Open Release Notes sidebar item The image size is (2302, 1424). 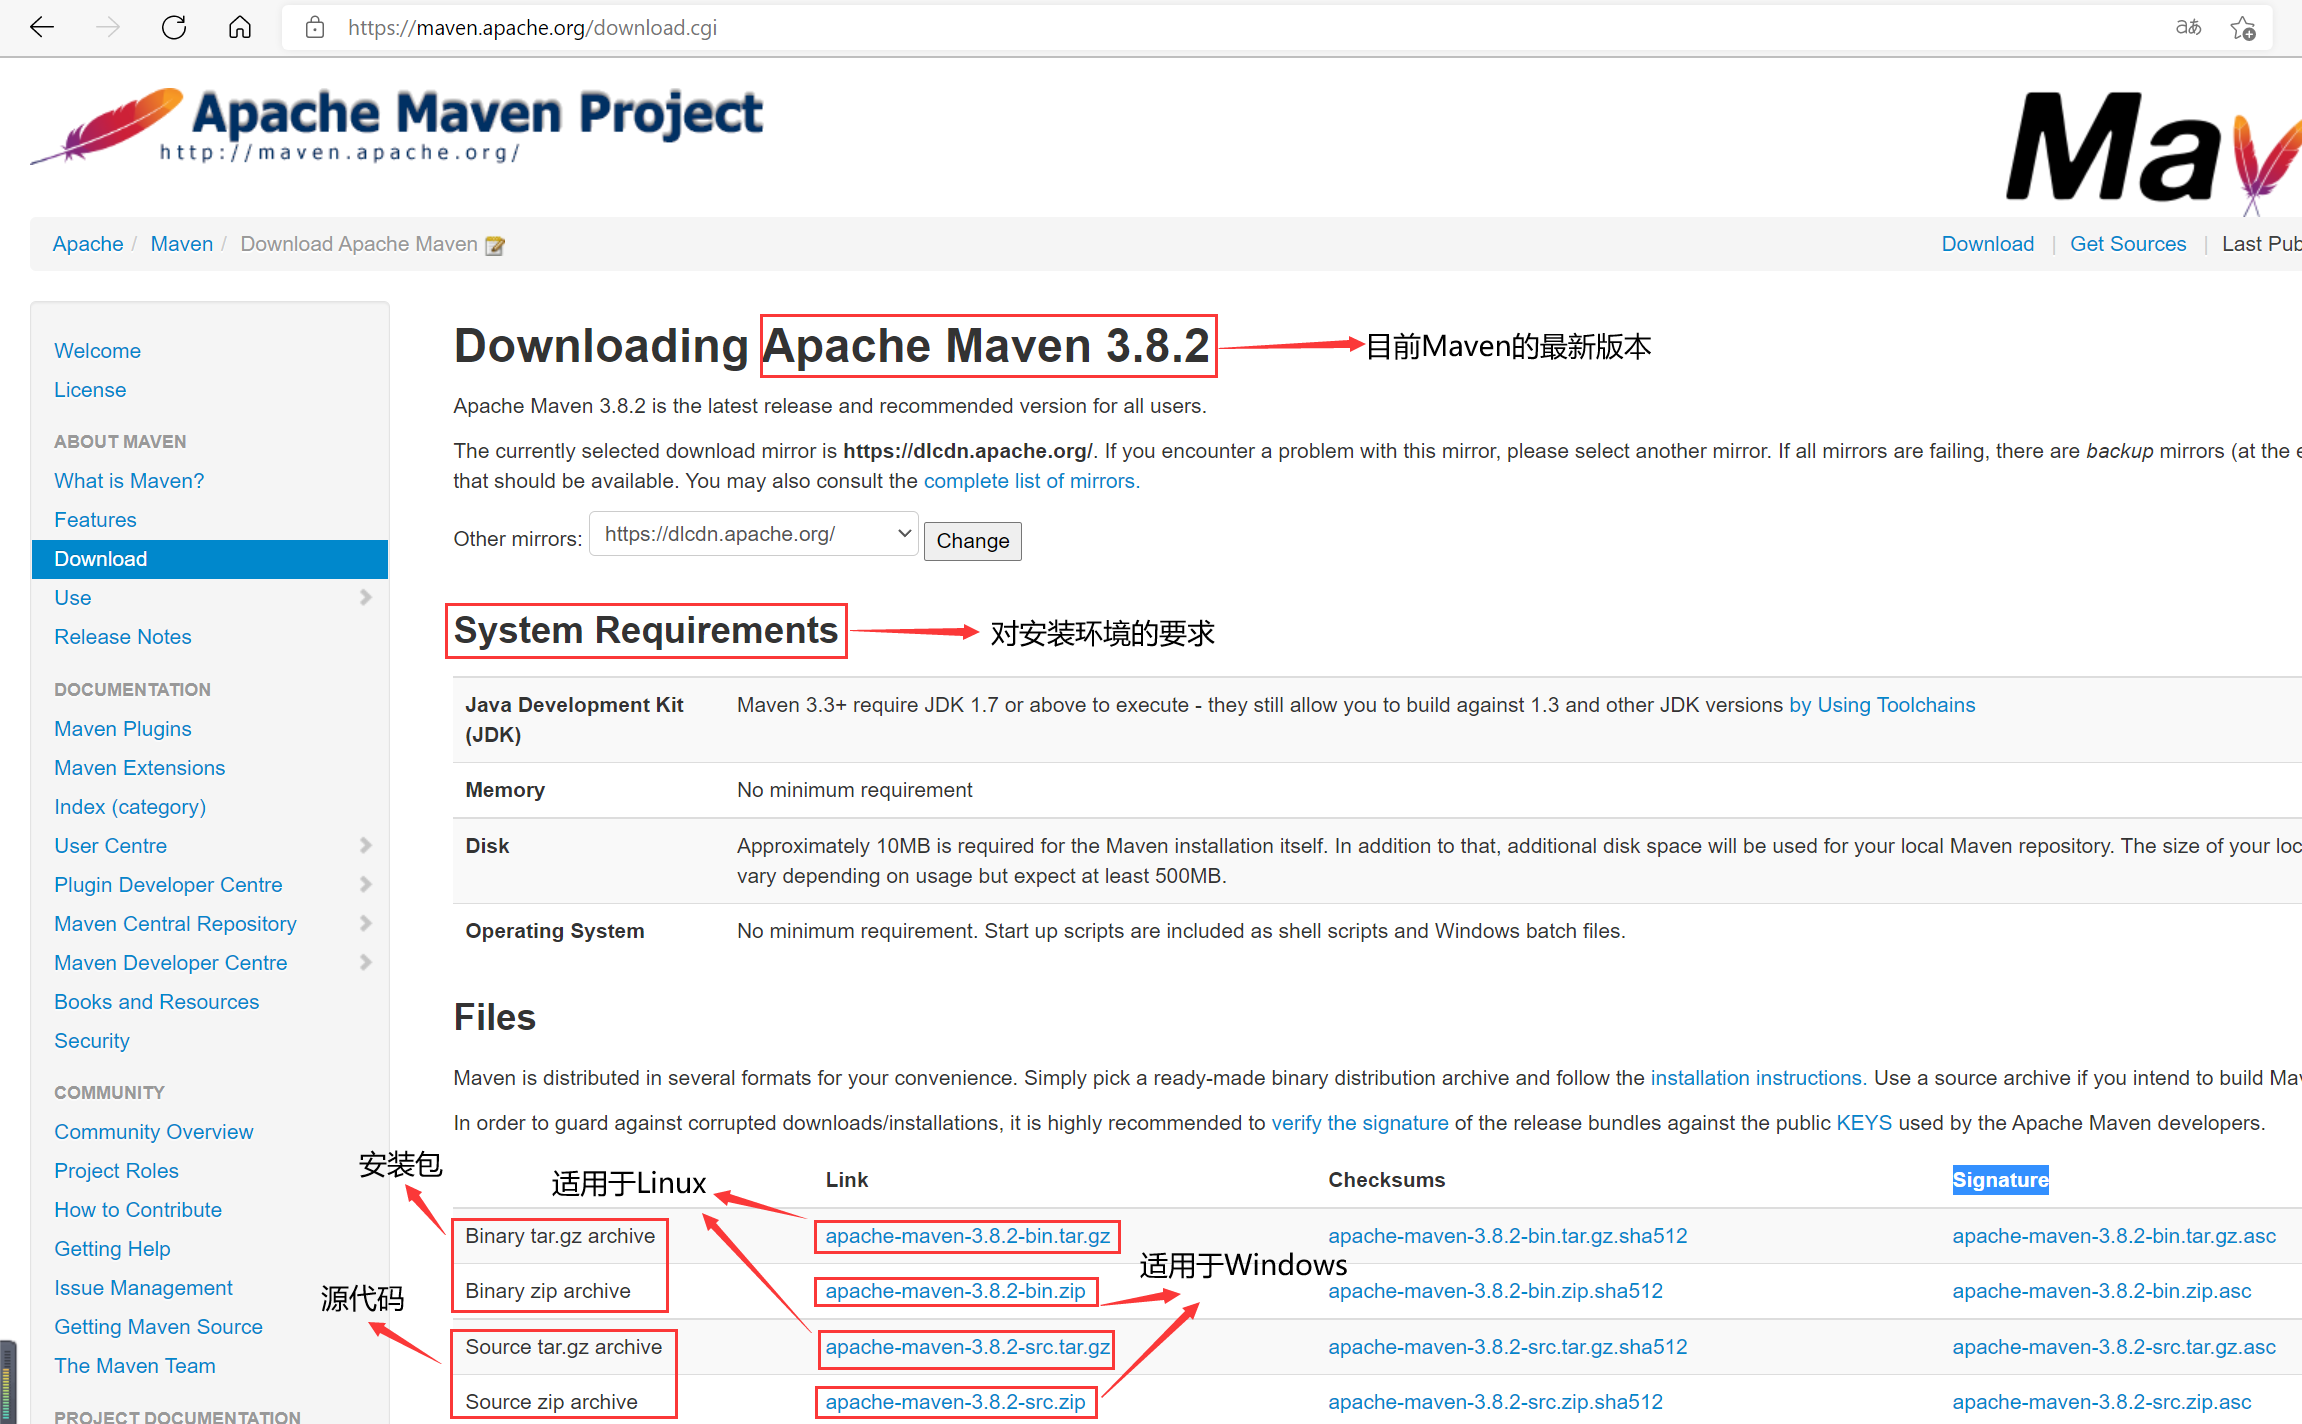click(x=123, y=637)
